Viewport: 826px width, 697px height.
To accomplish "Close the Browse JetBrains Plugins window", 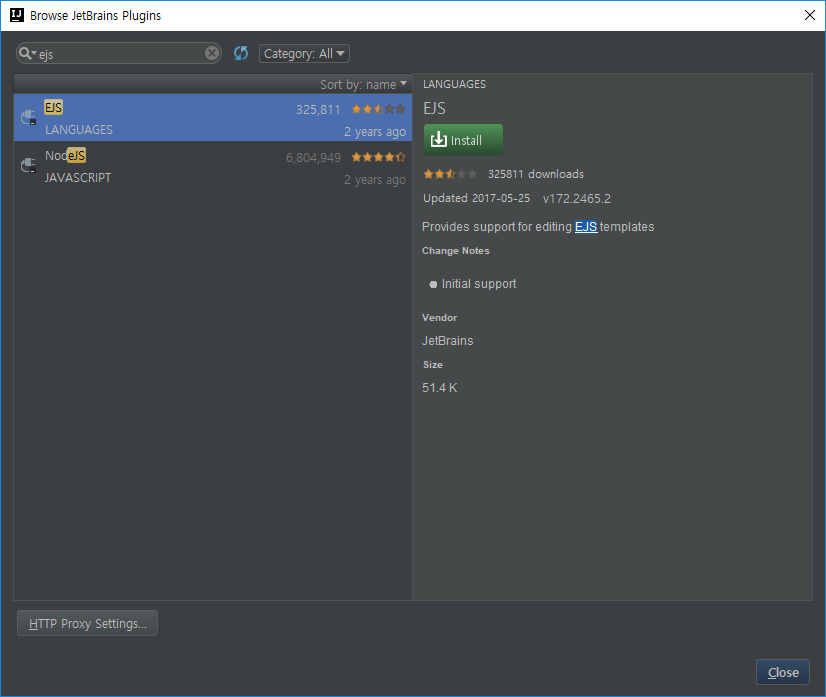I will pos(810,15).
